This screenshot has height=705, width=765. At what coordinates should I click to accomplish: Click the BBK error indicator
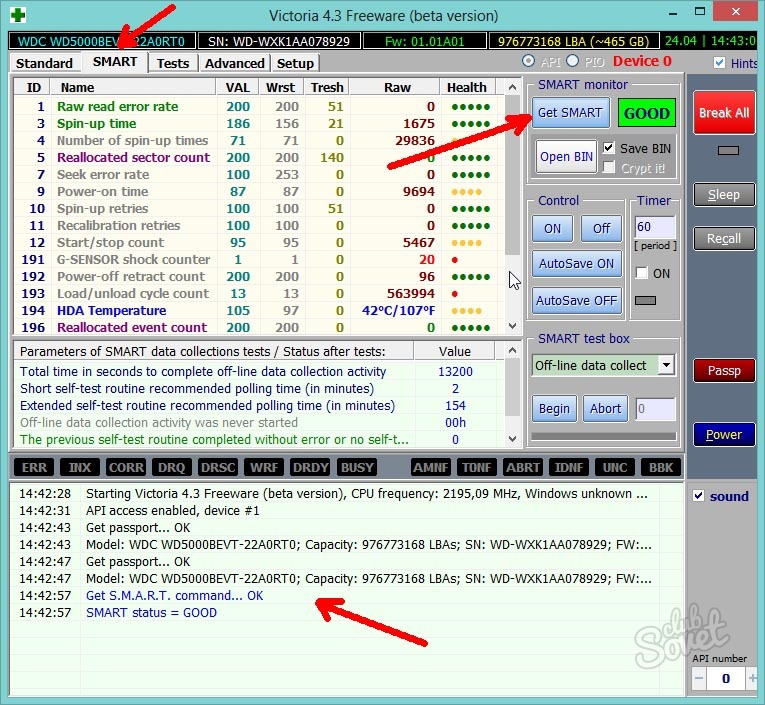[x=659, y=467]
